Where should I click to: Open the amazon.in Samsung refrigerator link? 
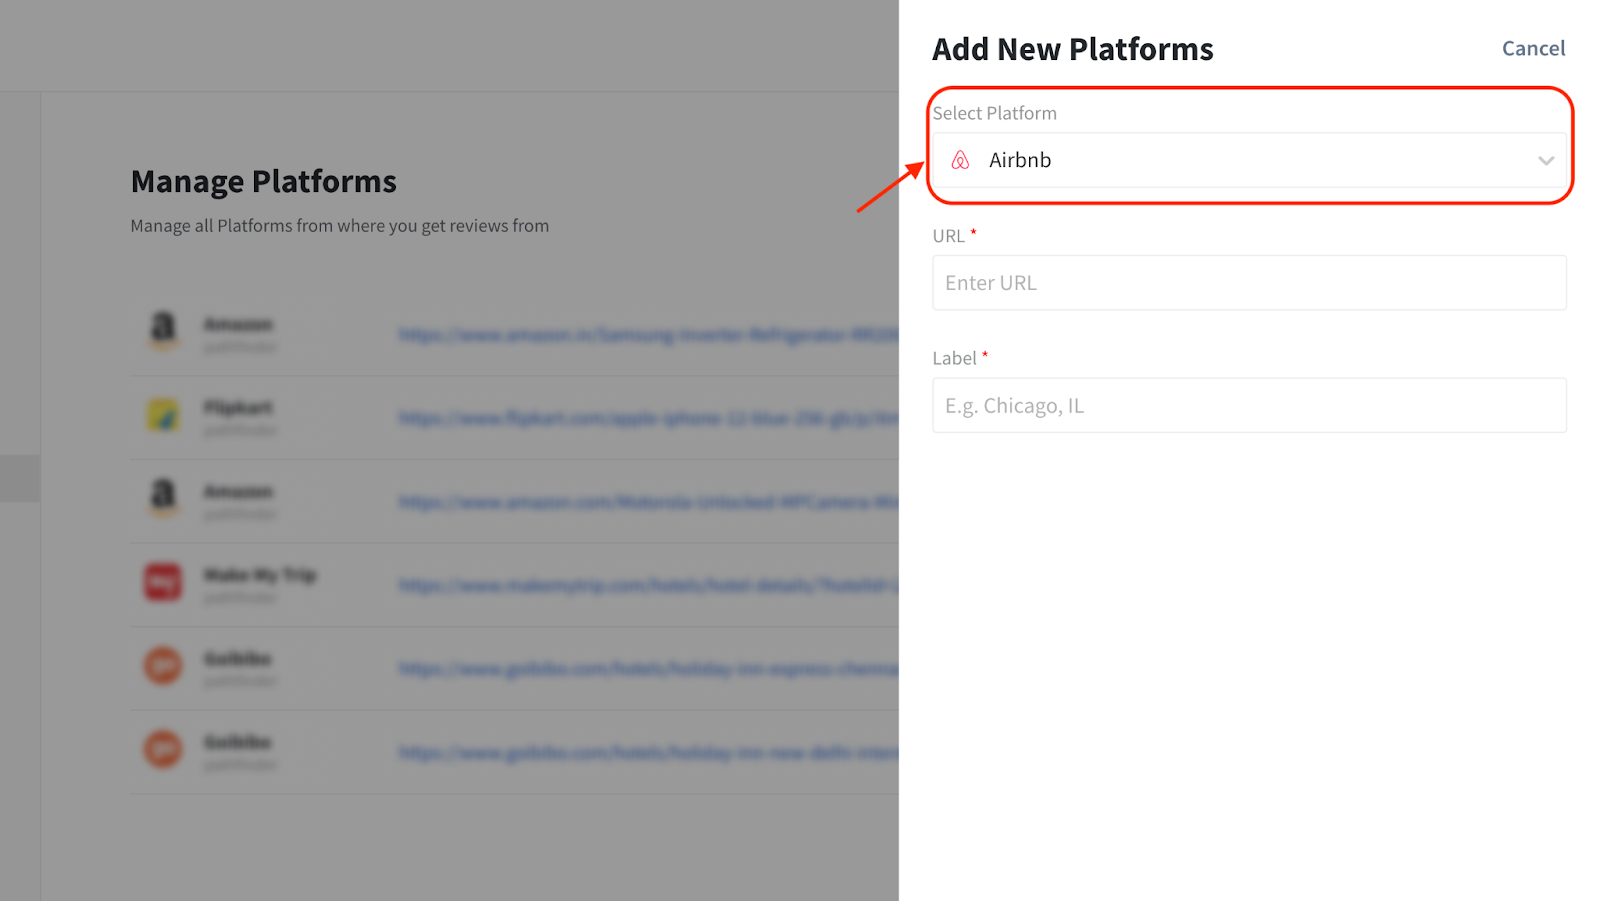pos(648,335)
